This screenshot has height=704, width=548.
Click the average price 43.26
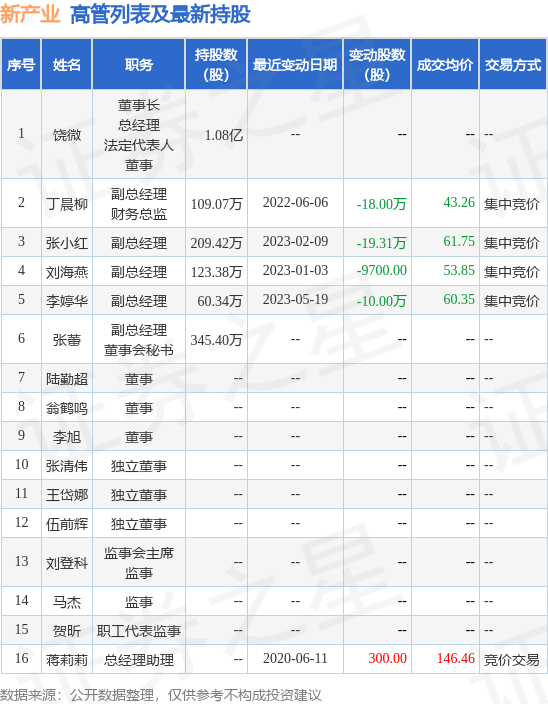459,202
